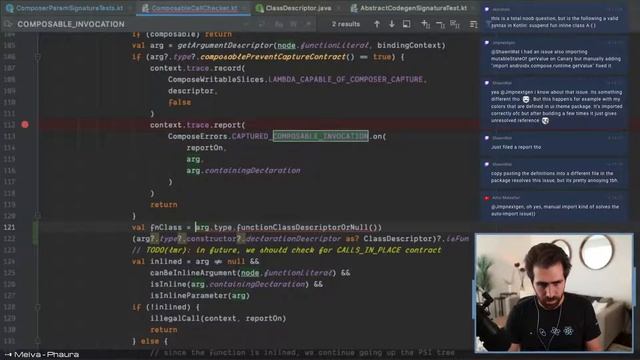
Task: Collapse the if block at line 106
Action: coord(37,57)
